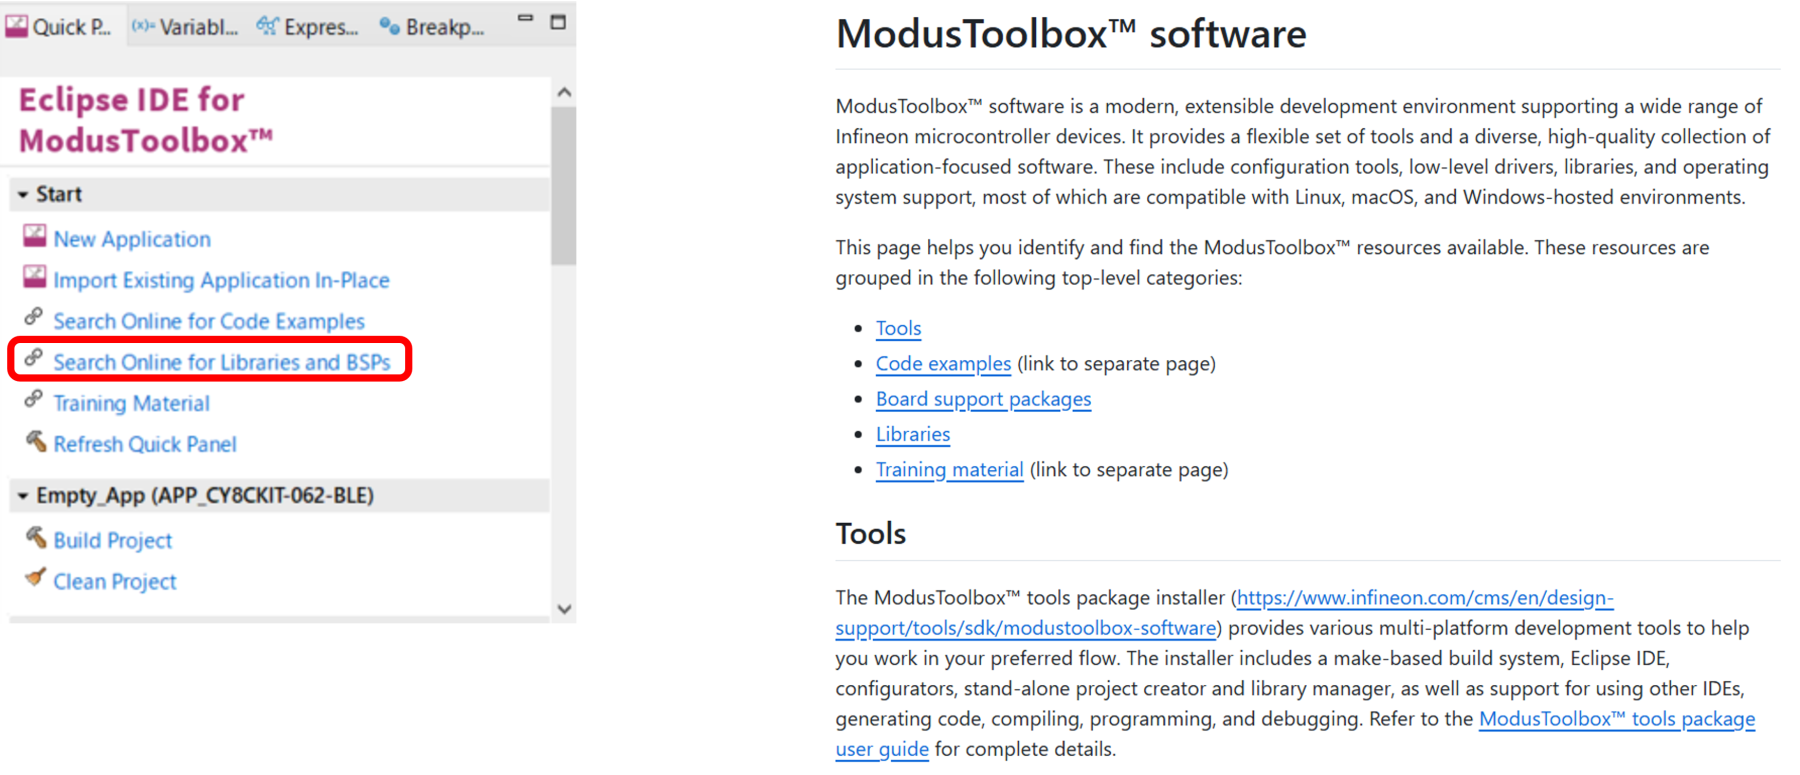The image size is (1800, 775).
Task: Run Clean Project
Action: point(115,581)
